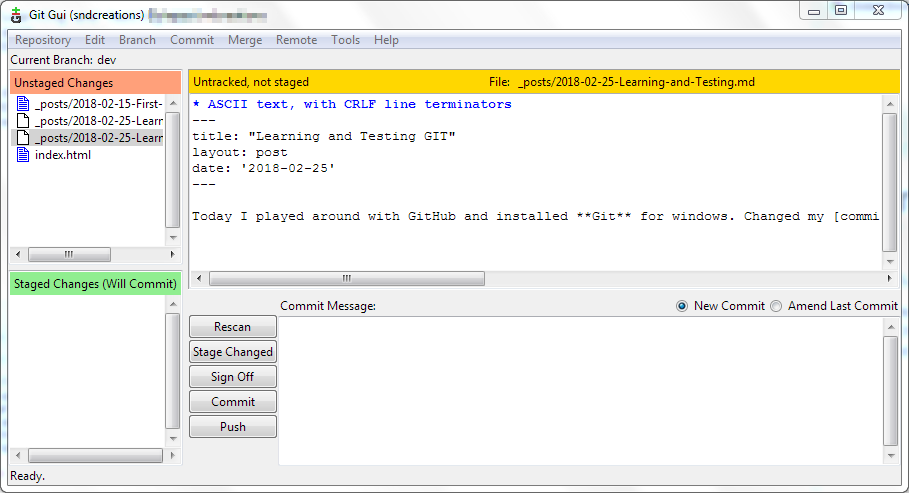Click down arrow of diff vertical scrollbar
Image resolution: width=909 pixels, height=493 pixels.
point(890,262)
